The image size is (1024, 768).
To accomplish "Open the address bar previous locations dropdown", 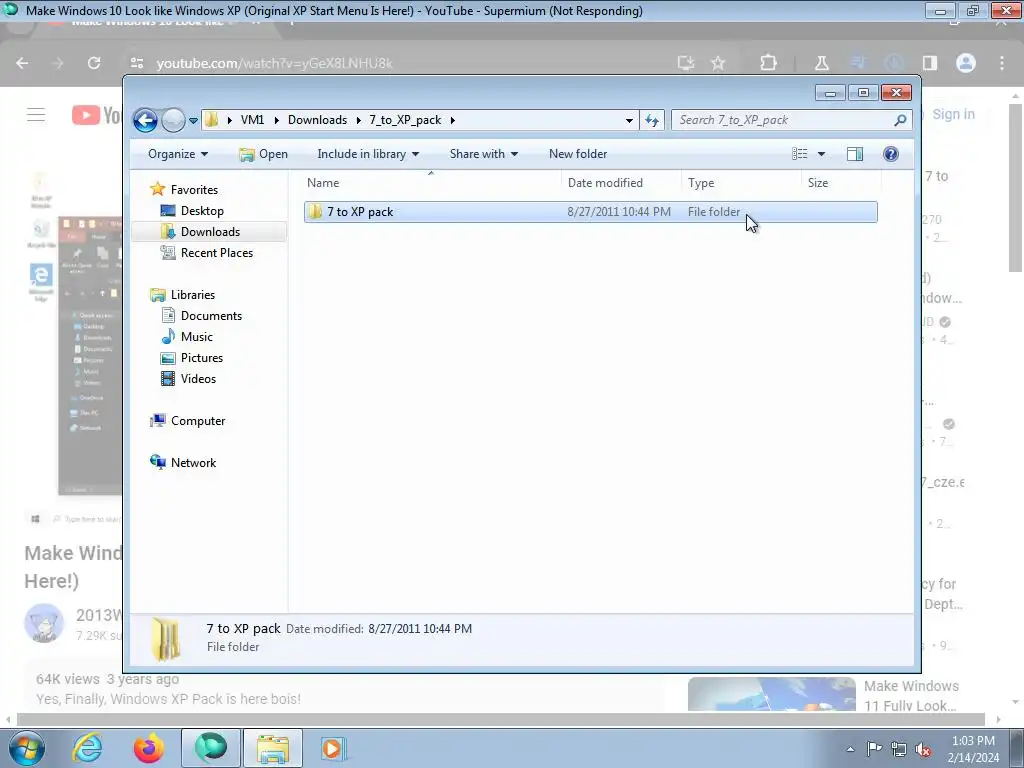I will (629, 120).
